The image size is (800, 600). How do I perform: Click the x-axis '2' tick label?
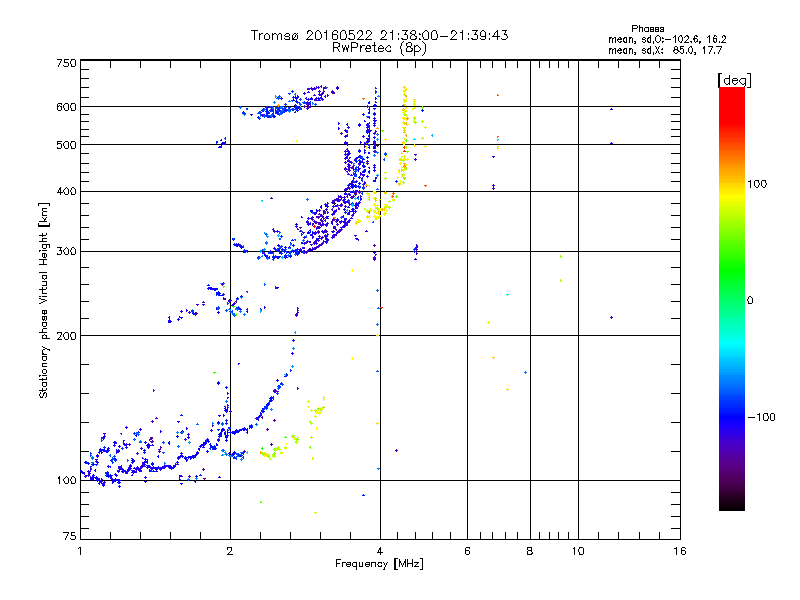point(230,551)
